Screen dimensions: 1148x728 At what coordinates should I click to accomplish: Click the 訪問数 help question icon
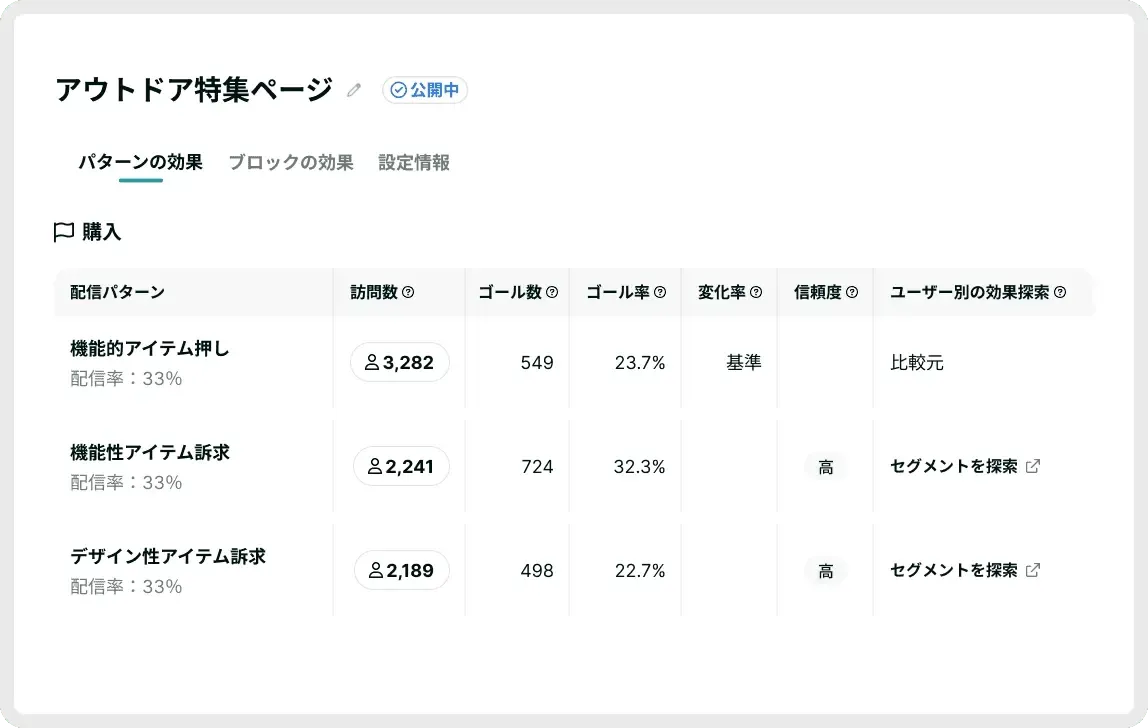408,293
